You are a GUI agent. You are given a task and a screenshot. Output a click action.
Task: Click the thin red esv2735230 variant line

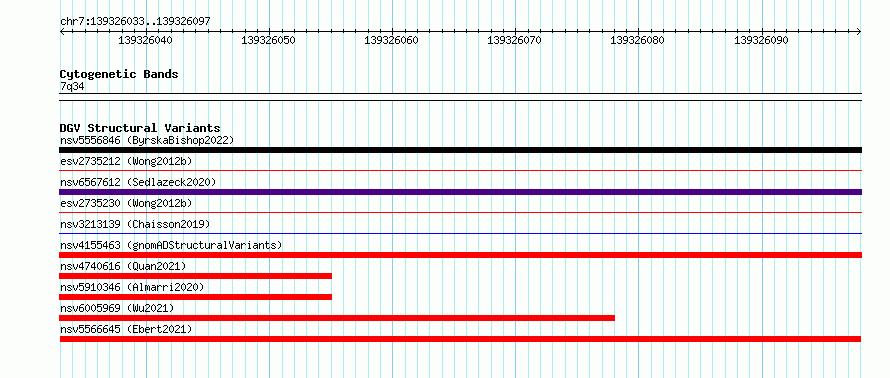(460, 212)
